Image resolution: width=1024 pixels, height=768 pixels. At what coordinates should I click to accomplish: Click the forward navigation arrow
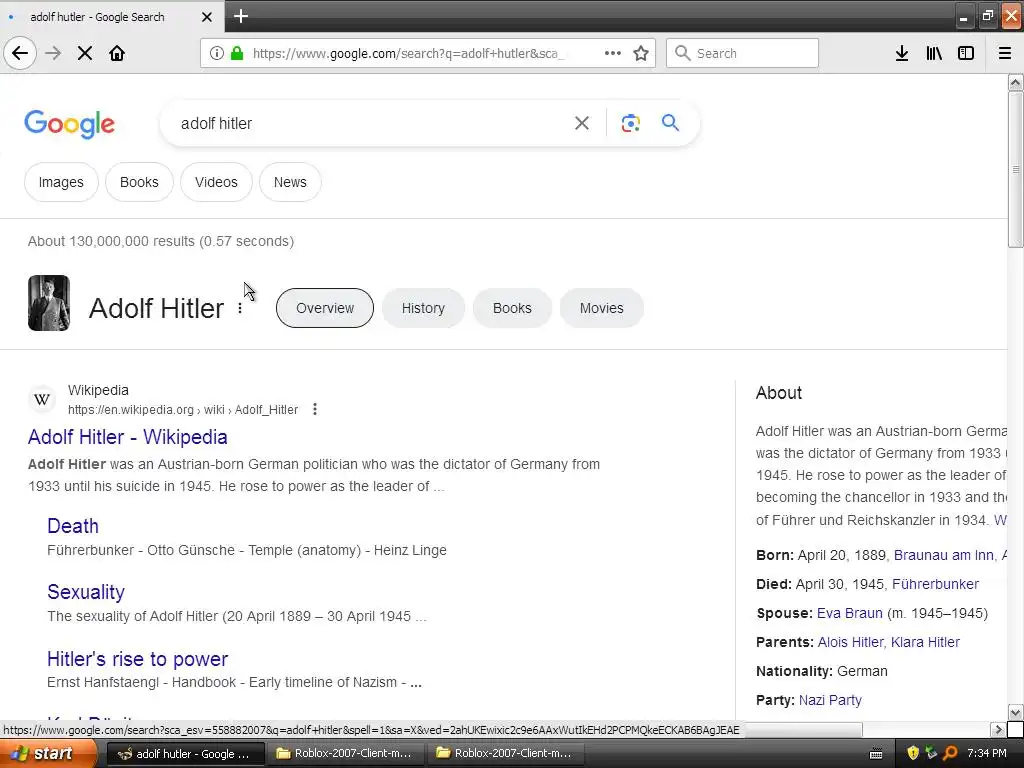pos(53,53)
